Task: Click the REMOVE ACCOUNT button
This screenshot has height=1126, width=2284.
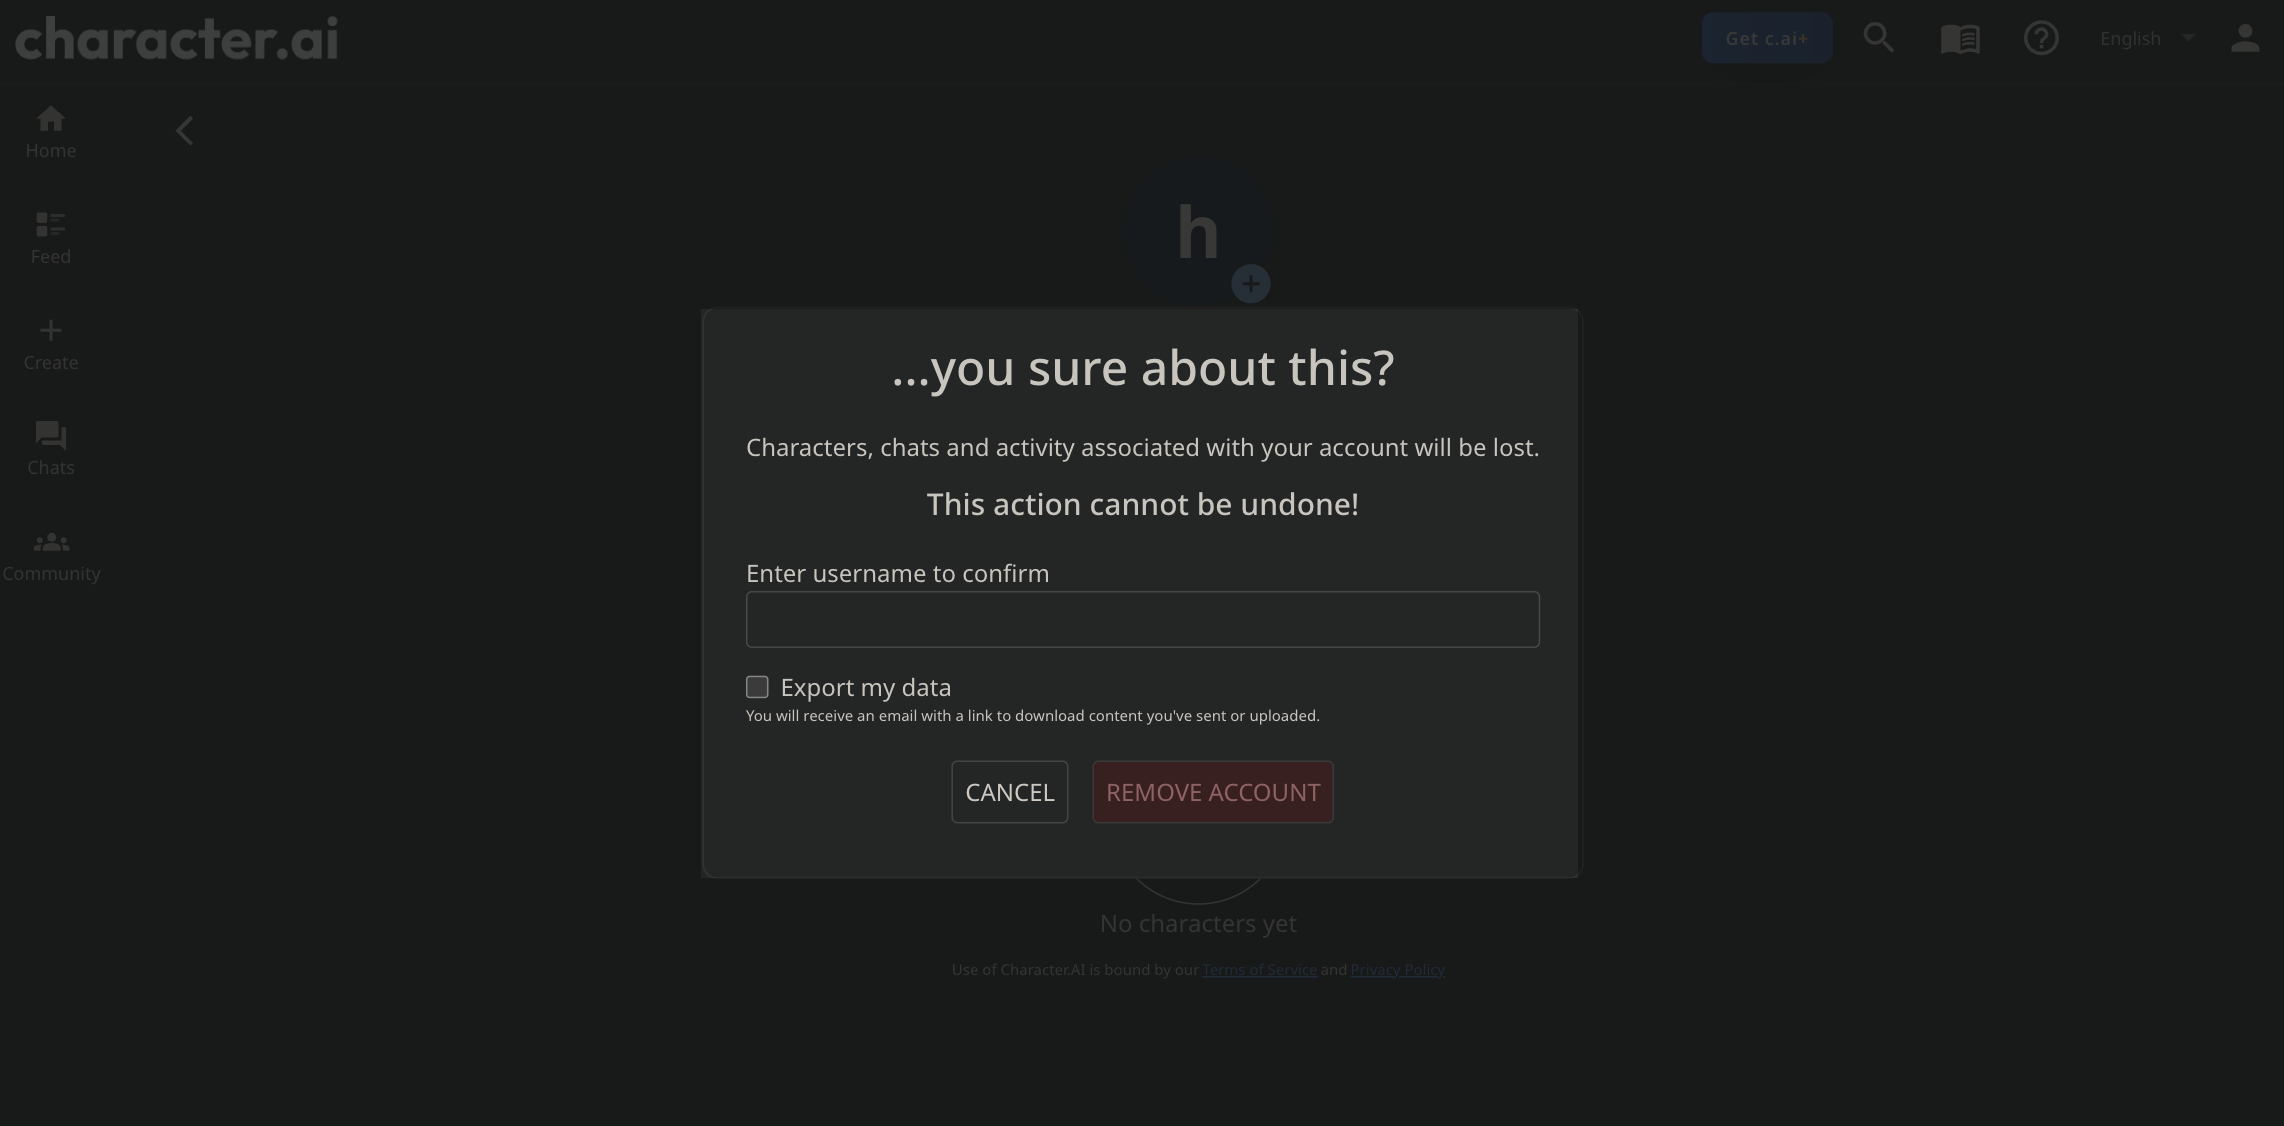Action: (1213, 791)
